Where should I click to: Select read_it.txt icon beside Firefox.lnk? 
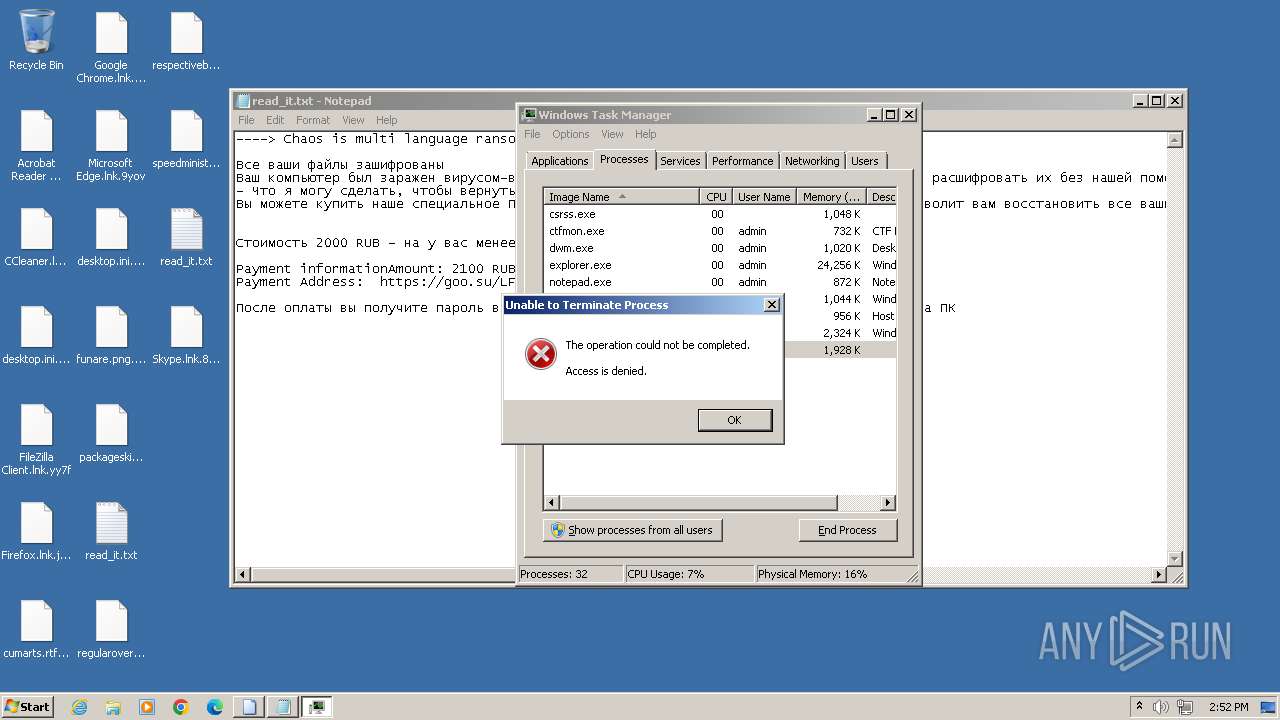[x=111, y=531]
